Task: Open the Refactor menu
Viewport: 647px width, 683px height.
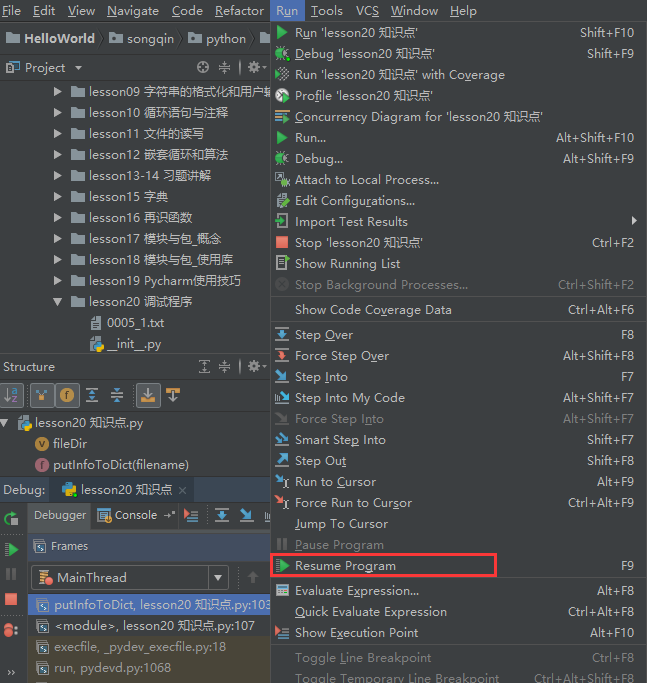Action: (239, 10)
